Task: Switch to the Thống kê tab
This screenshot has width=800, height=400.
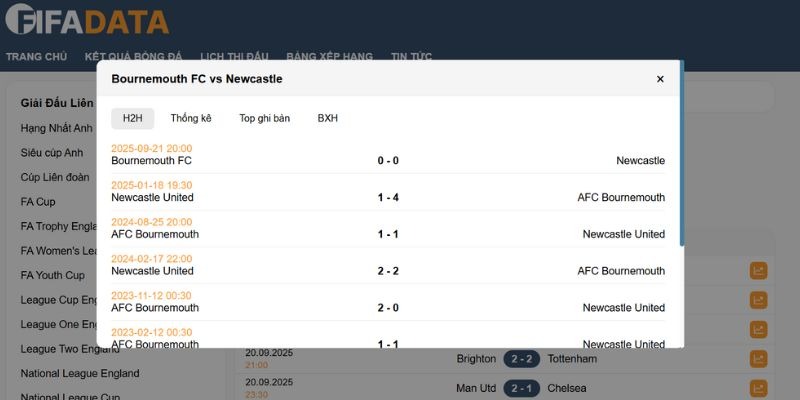Action: 191,118
